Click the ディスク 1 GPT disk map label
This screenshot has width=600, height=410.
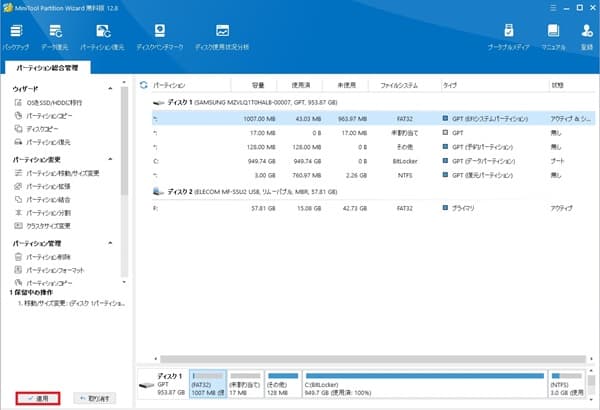tap(162, 384)
